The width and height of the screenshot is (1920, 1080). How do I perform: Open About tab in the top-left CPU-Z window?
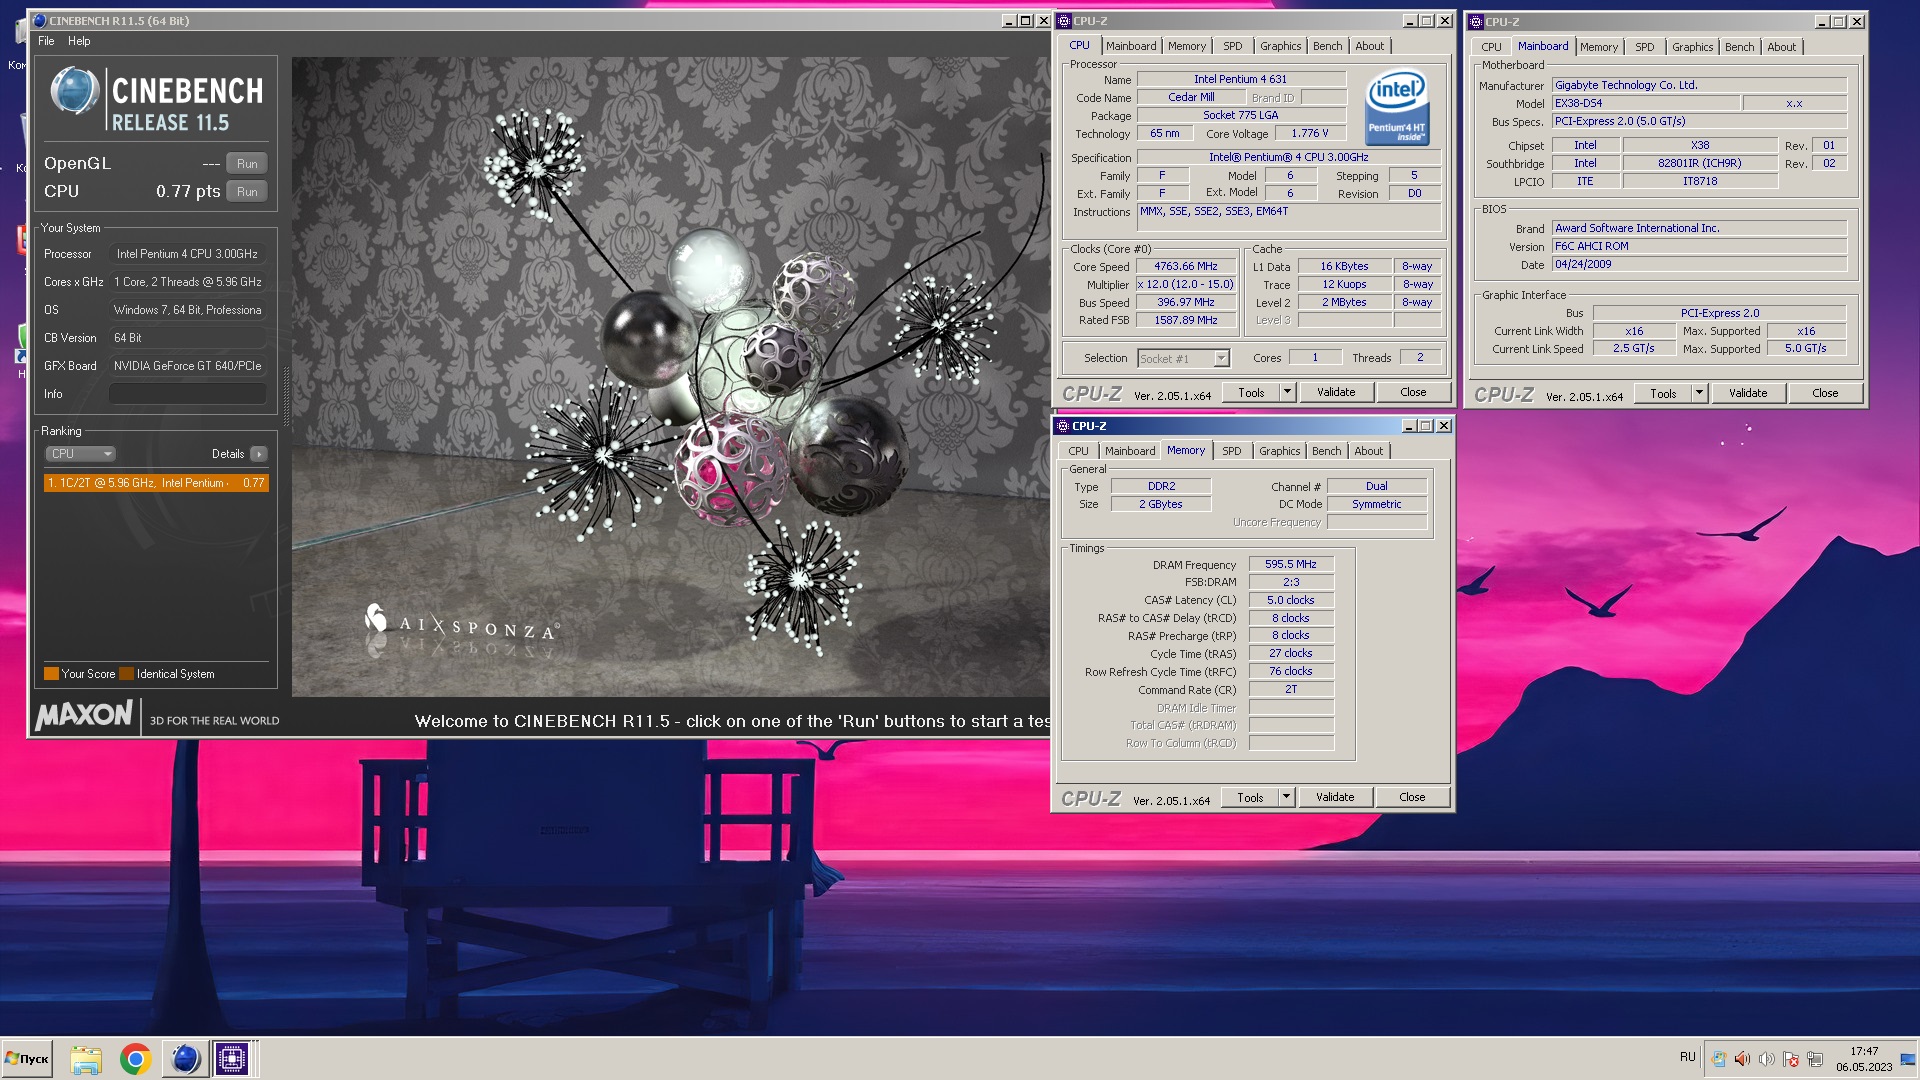[x=1370, y=46]
